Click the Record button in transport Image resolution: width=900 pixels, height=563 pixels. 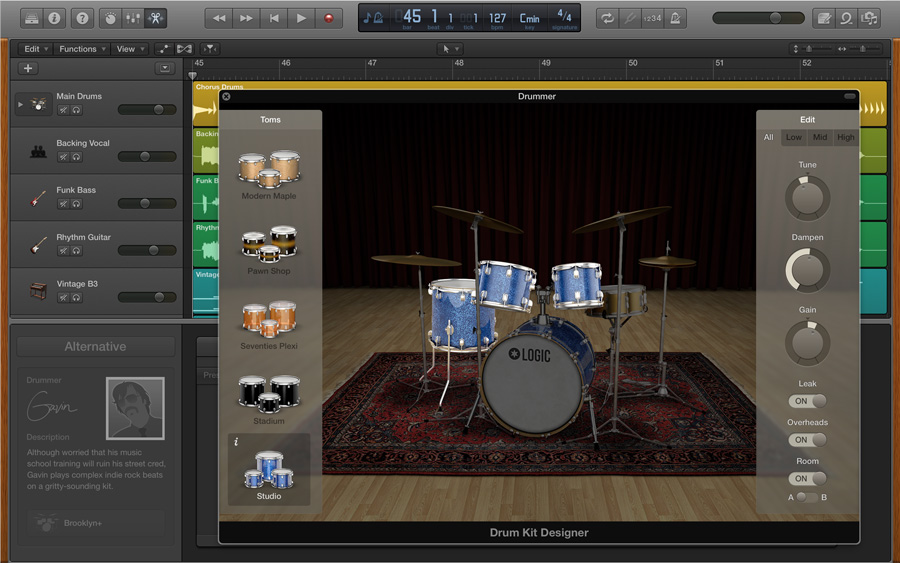click(x=327, y=18)
